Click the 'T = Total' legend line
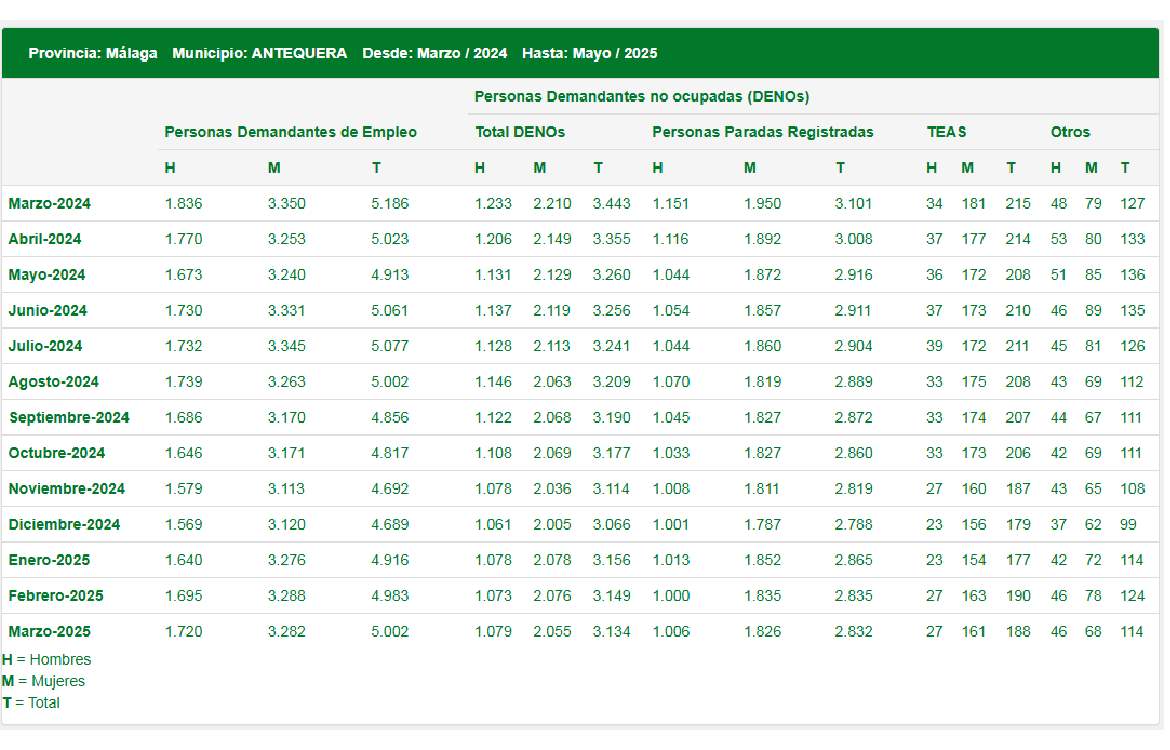Viewport: 1170px width, 750px height. click(x=31, y=703)
